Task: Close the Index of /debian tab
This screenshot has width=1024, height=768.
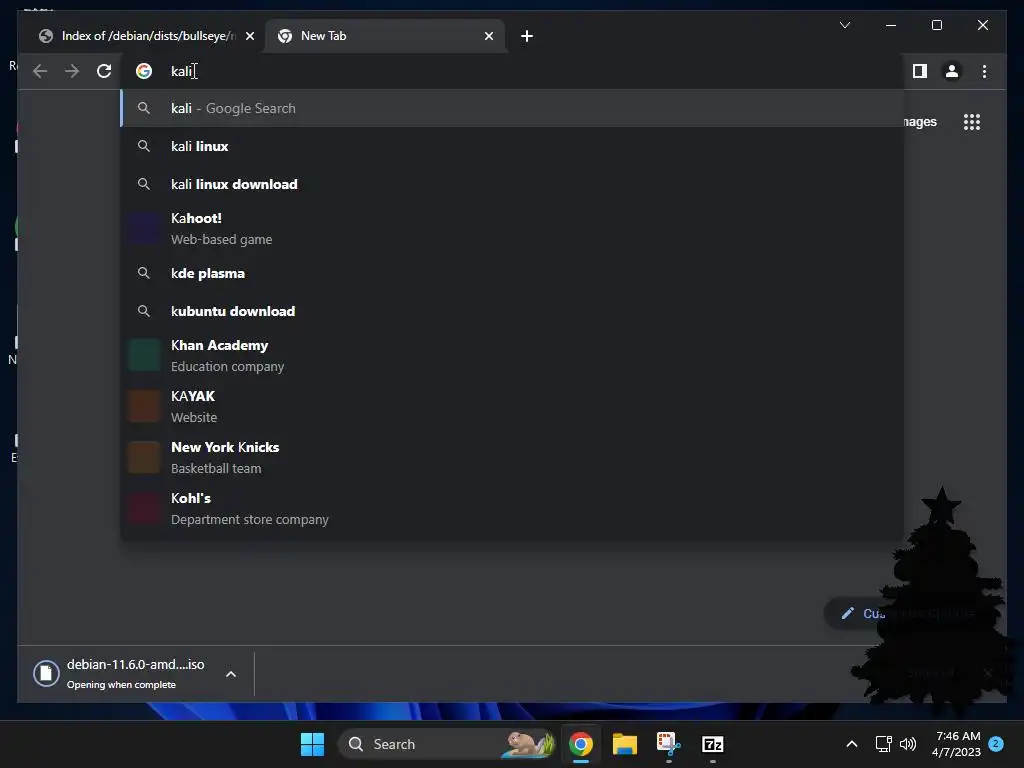Action: point(249,36)
